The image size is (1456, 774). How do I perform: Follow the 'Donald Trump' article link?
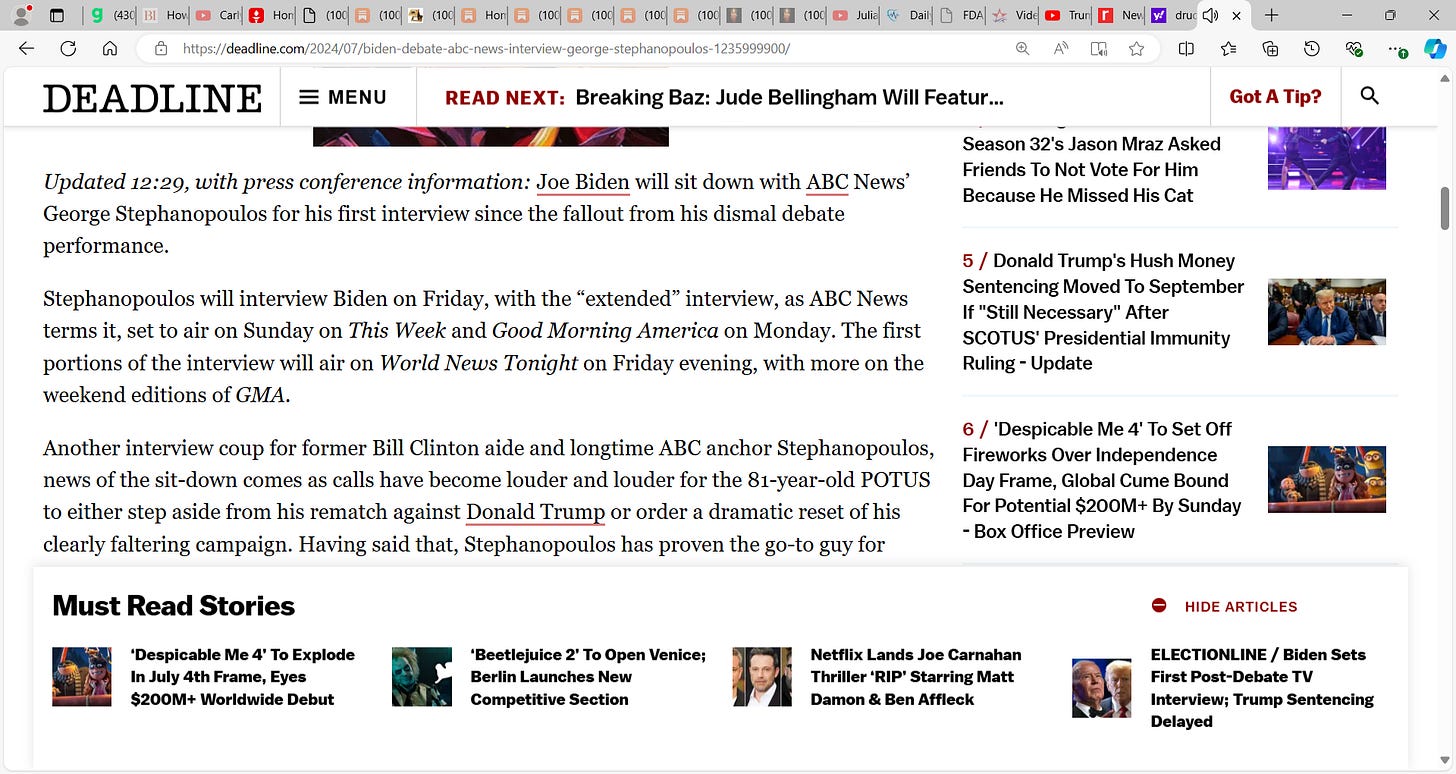click(x=535, y=512)
